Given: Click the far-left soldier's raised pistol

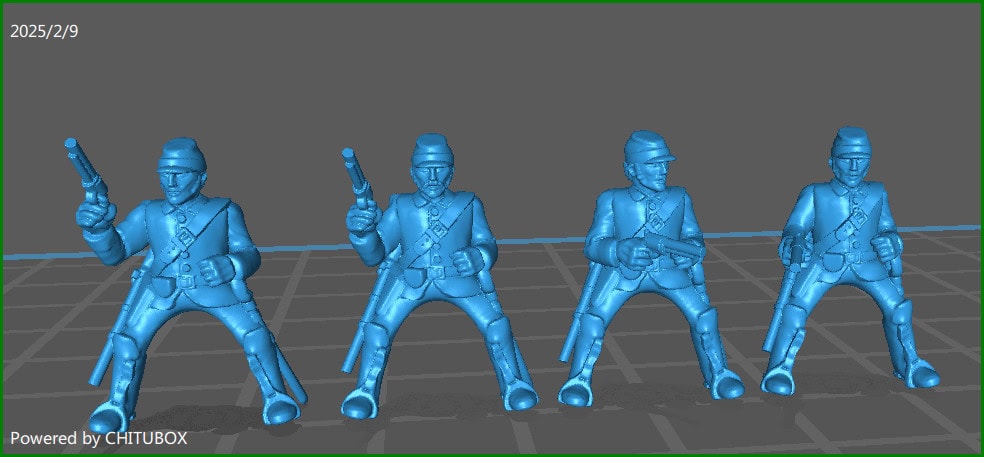Looking at the screenshot, I should (x=85, y=170).
